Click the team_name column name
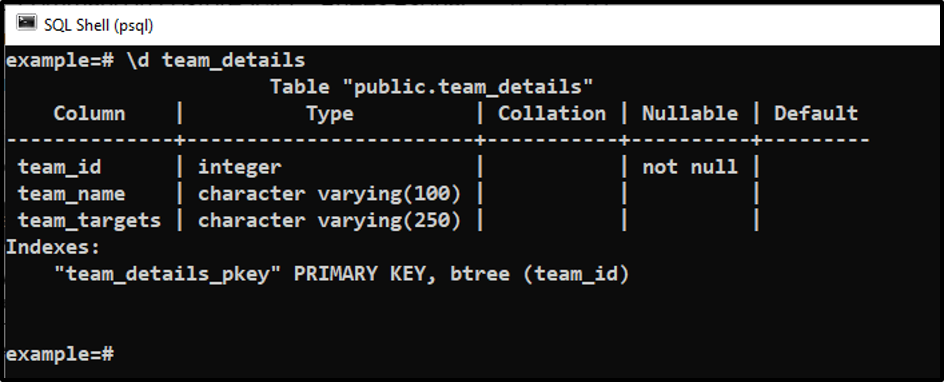 71,194
